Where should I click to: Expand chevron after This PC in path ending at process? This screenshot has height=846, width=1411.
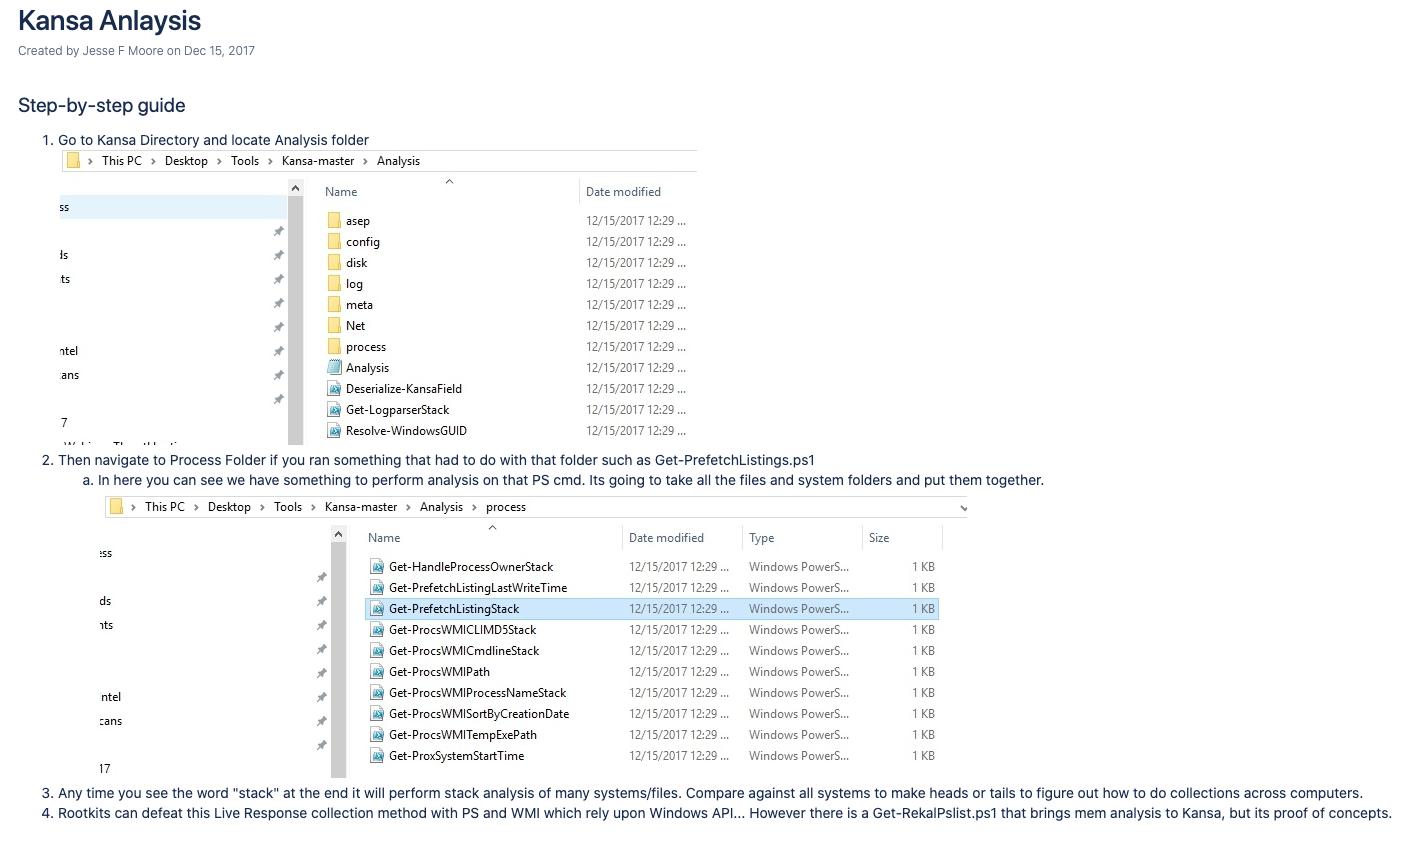click(x=196, y=508)
